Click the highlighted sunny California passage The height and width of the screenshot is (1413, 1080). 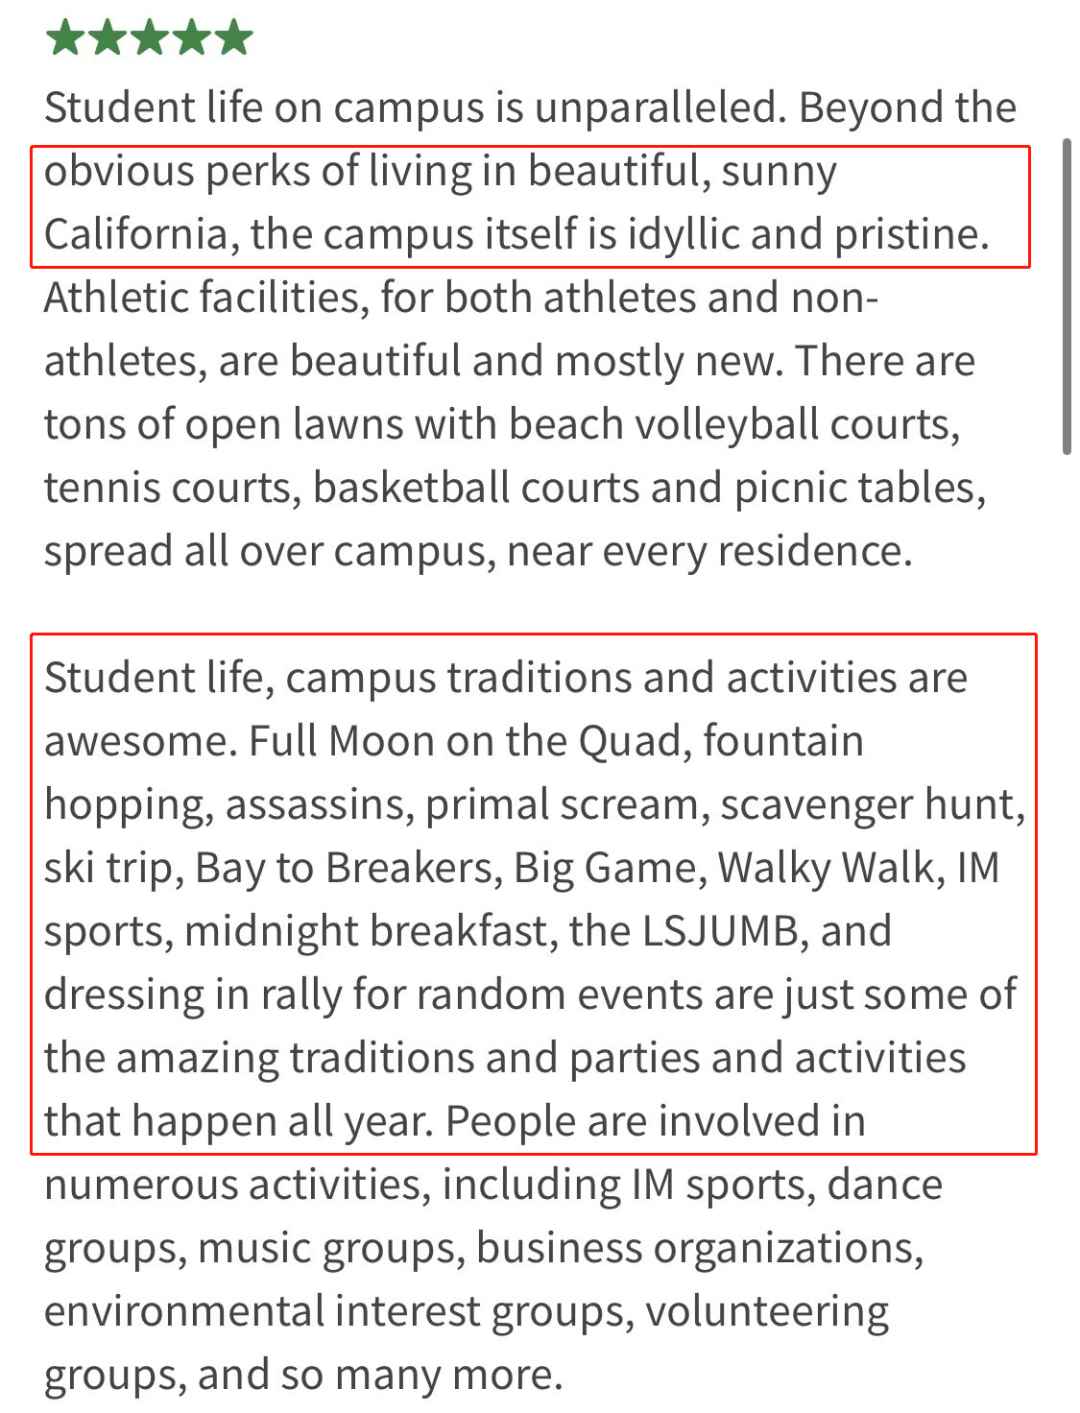(530, 206)
